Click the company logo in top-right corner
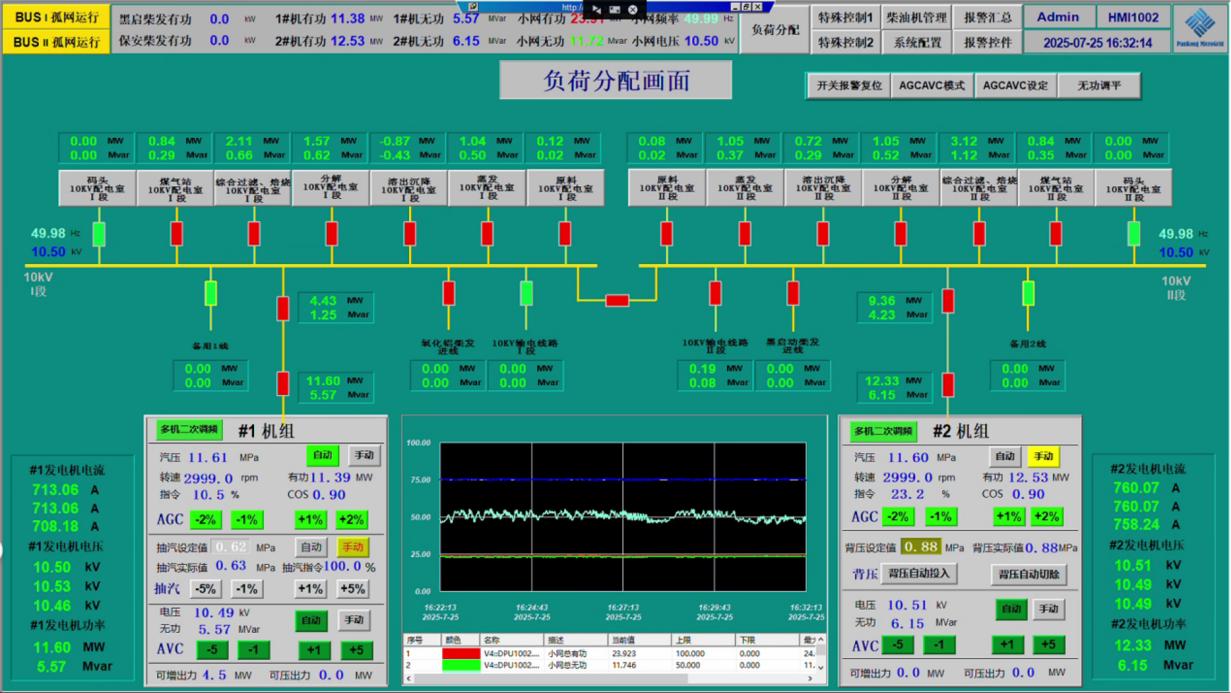This screenshot has height=693, width=1231. point(1197,27)
